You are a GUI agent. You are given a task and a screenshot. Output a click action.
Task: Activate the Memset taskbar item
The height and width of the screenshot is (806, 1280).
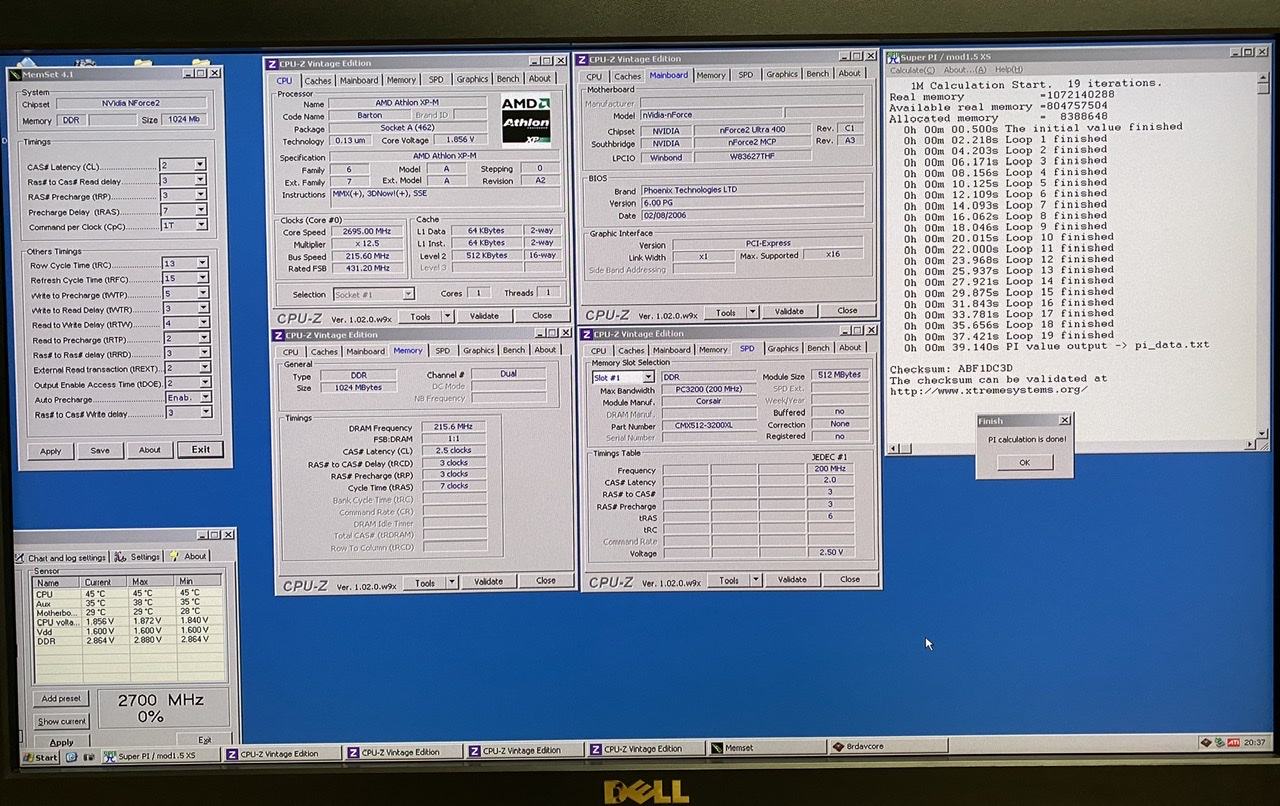765,748
